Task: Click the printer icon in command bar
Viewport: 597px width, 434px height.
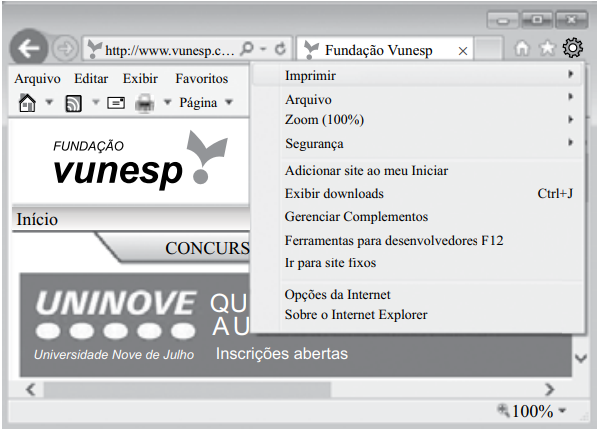Action: pyautogui.click(x=145, y=103)
